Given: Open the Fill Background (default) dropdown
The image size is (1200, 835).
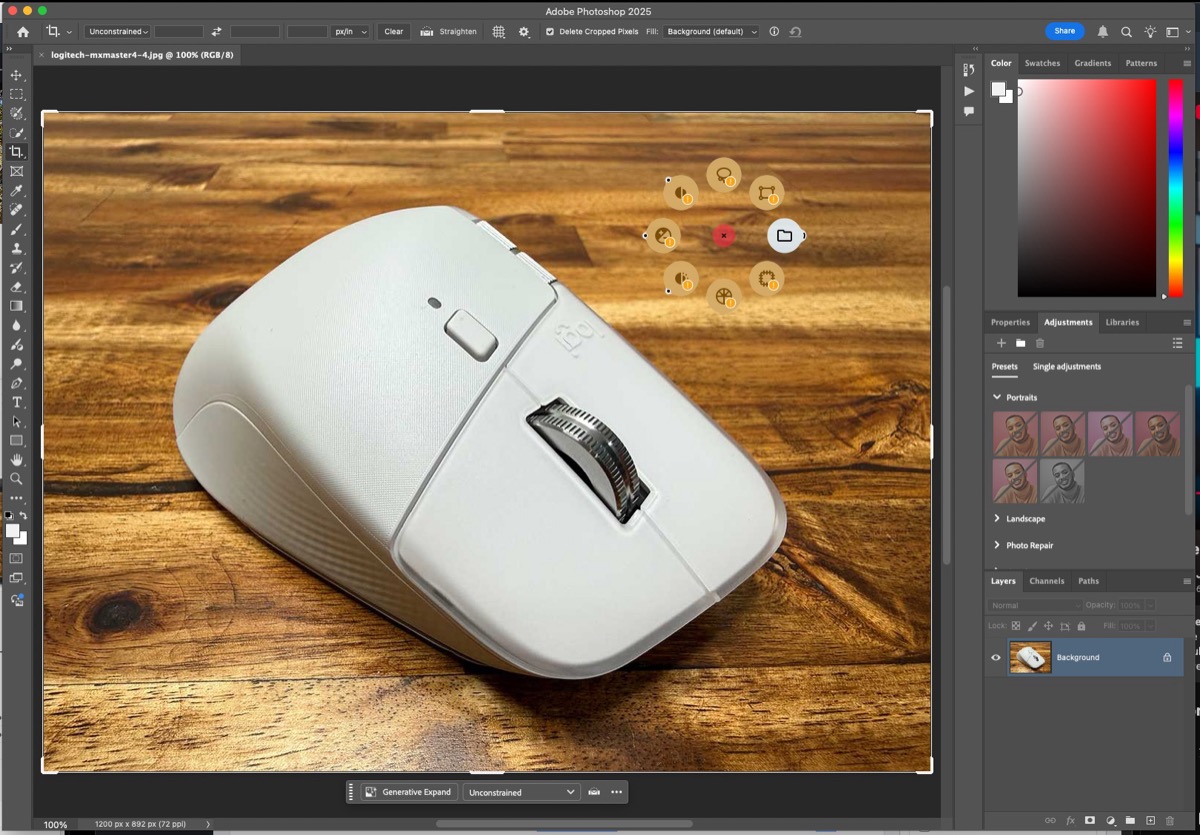Looking at the screenshot, I should (711, 32).
